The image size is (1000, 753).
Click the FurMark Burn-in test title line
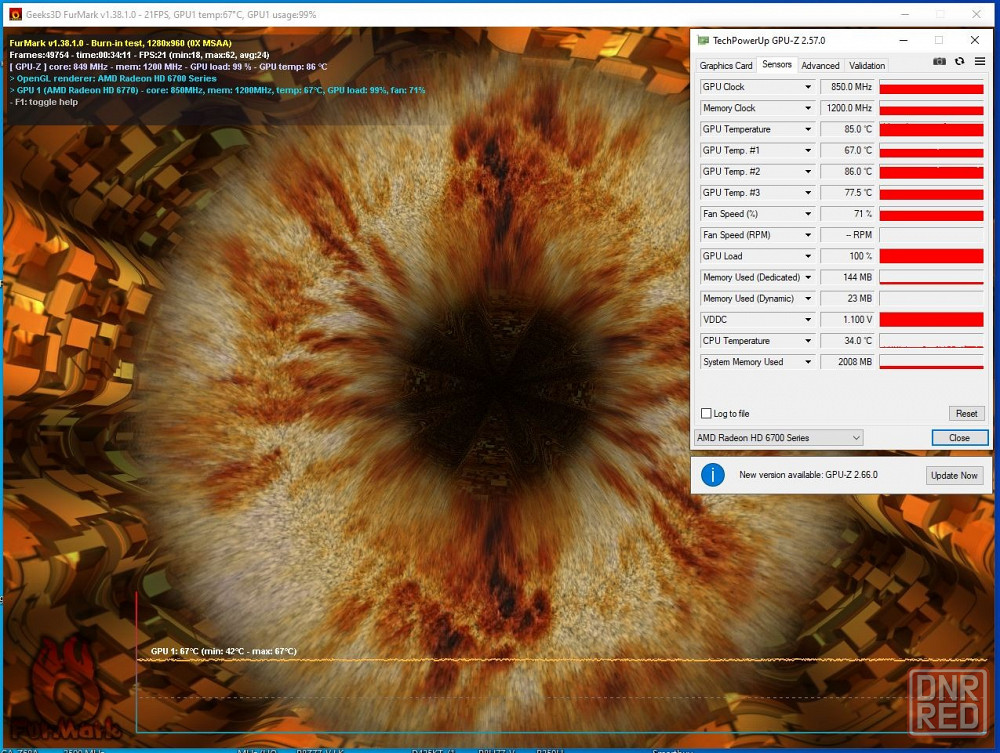tap(121, 43)
